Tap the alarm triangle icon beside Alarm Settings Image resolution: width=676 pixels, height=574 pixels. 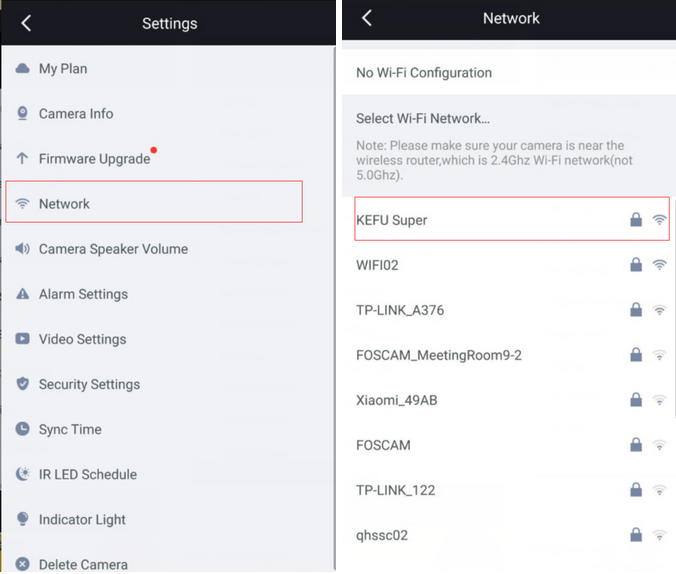click(22, 294)
